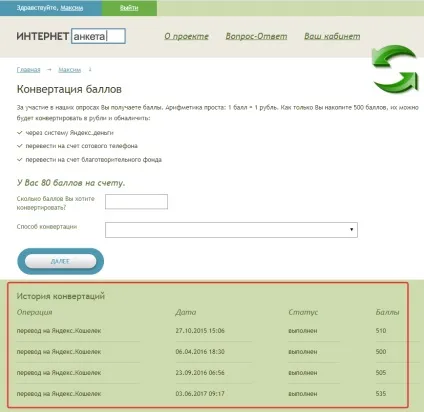424x412 pixels.
Task: Expand the Способ конвертации dropdown
Action: click(x=231, y=230)
